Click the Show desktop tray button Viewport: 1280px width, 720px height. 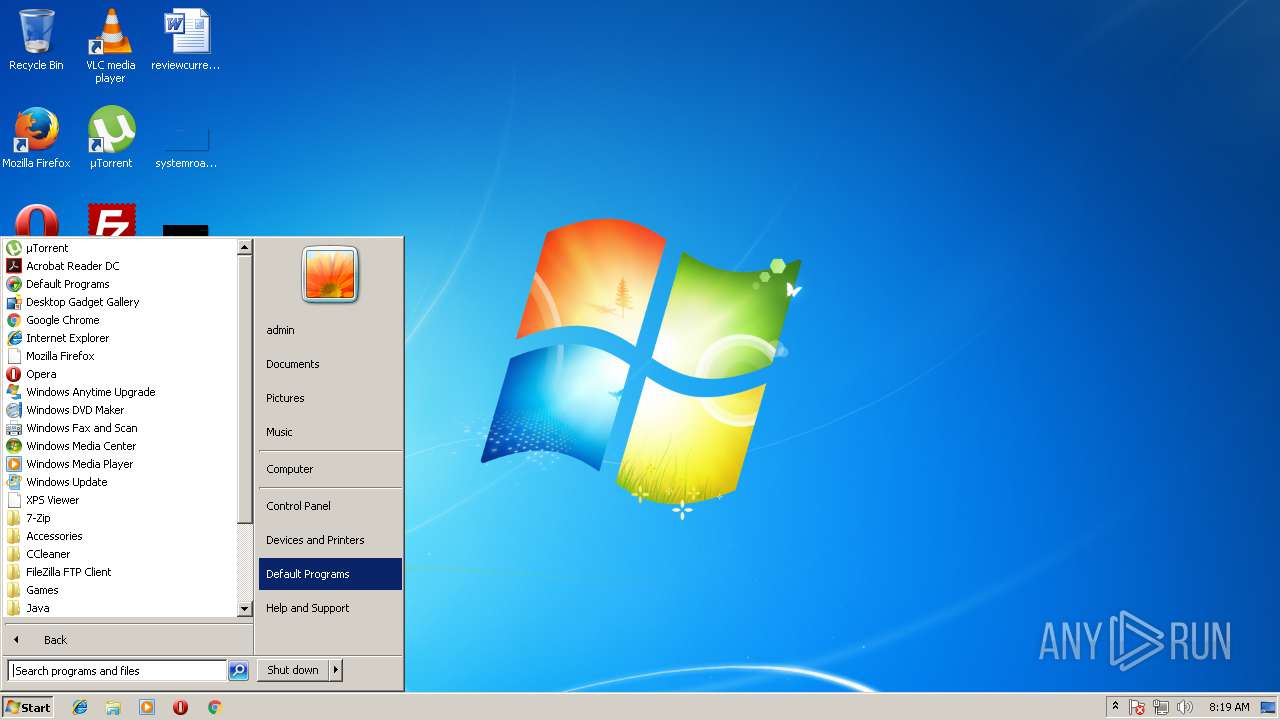1268,707
